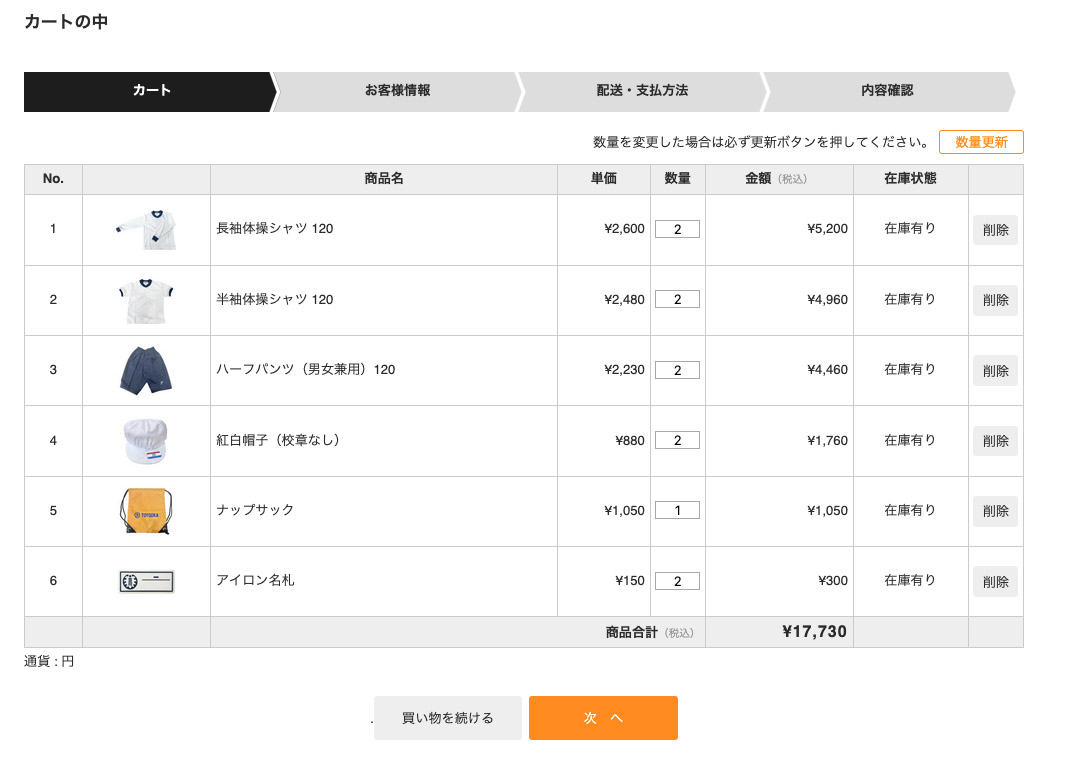The height and width of the screenshot is (774, 1069).
Task: Click the red-white cap product image
Action: point(146,441)
